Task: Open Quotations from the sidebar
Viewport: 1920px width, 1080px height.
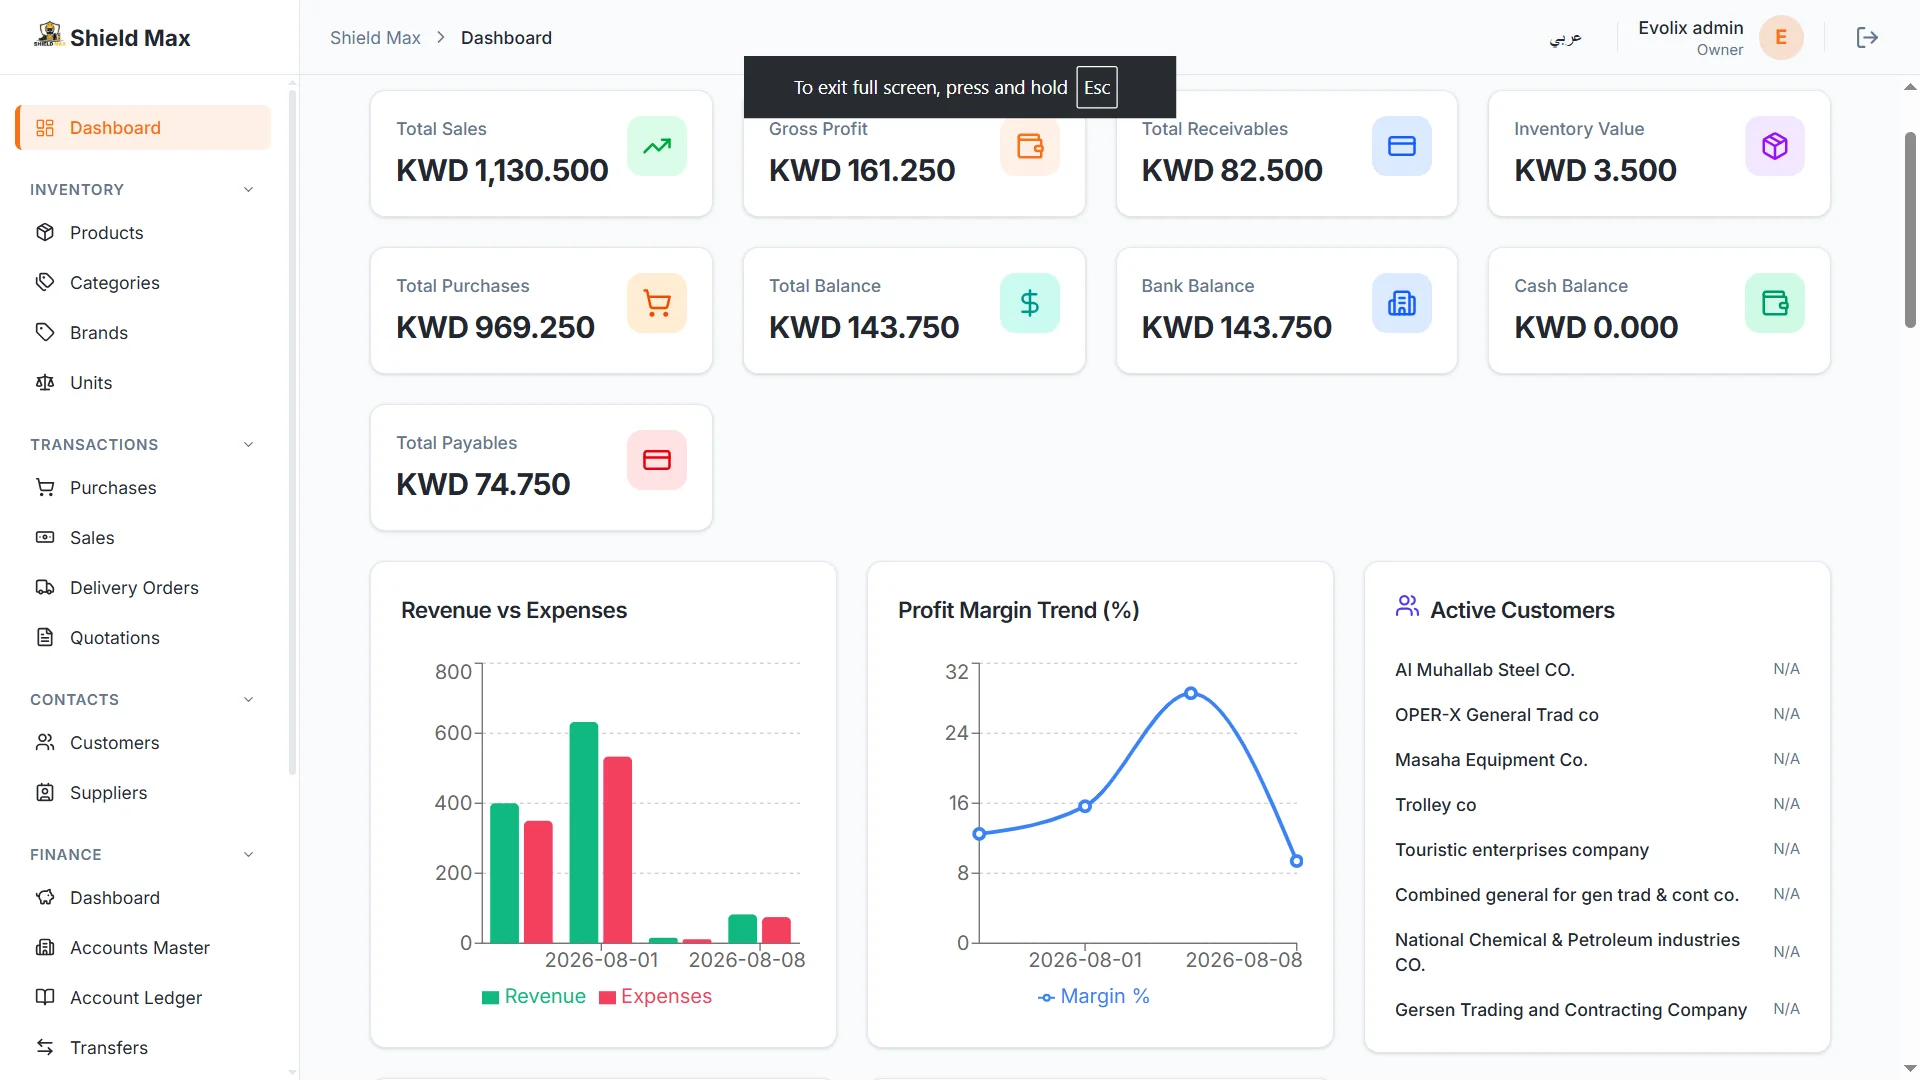Action: [143, 638]
